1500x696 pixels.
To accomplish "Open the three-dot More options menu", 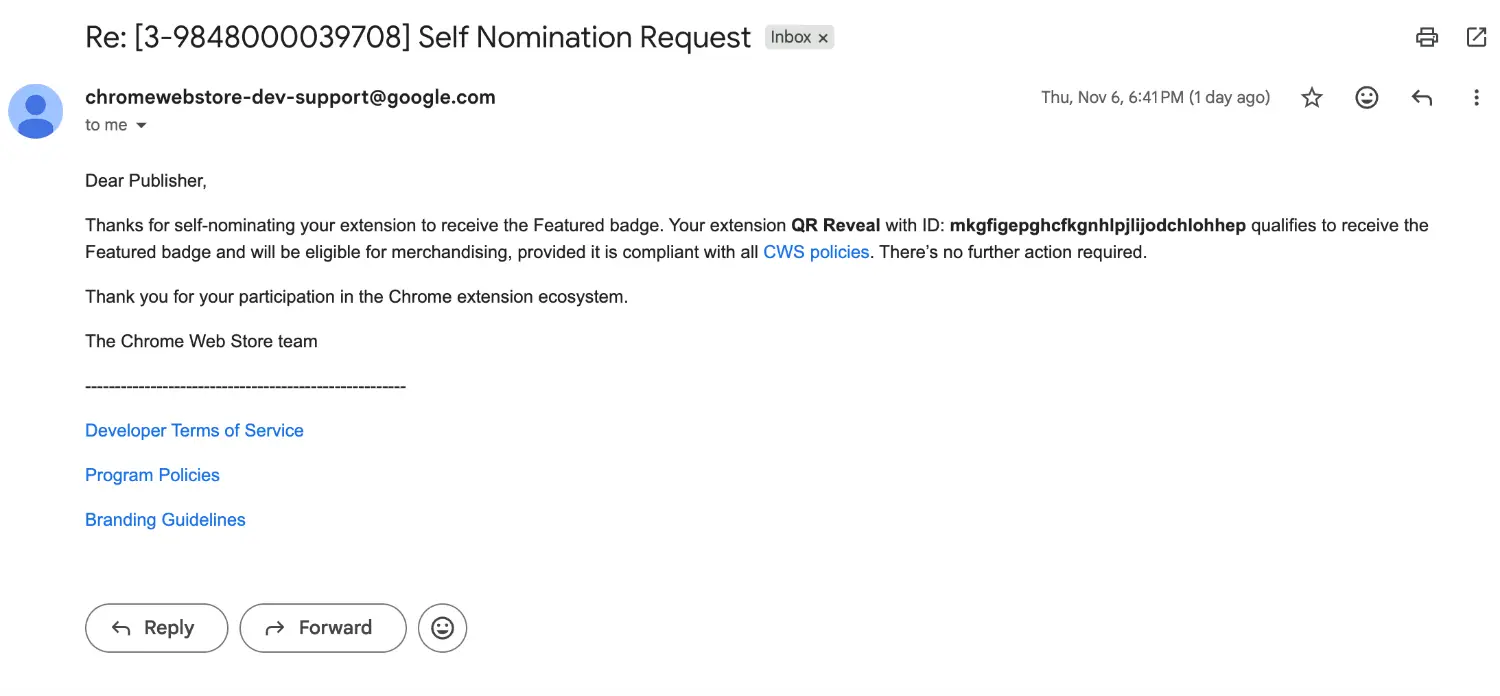I will coord(1476,97).
